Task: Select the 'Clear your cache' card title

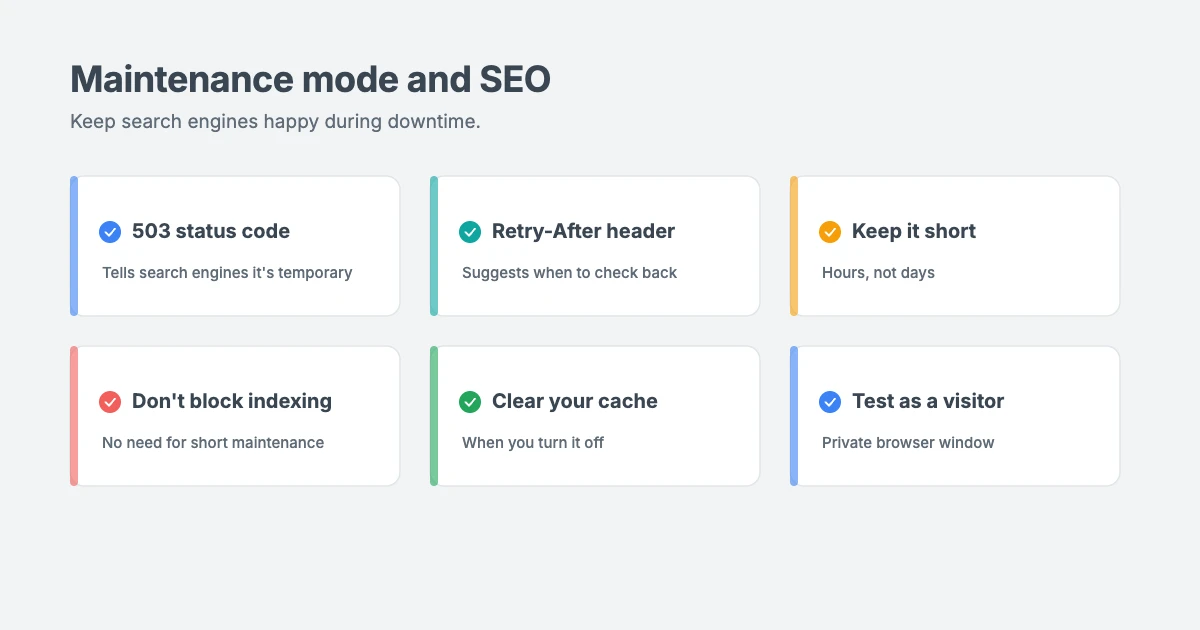Action: 575,401
